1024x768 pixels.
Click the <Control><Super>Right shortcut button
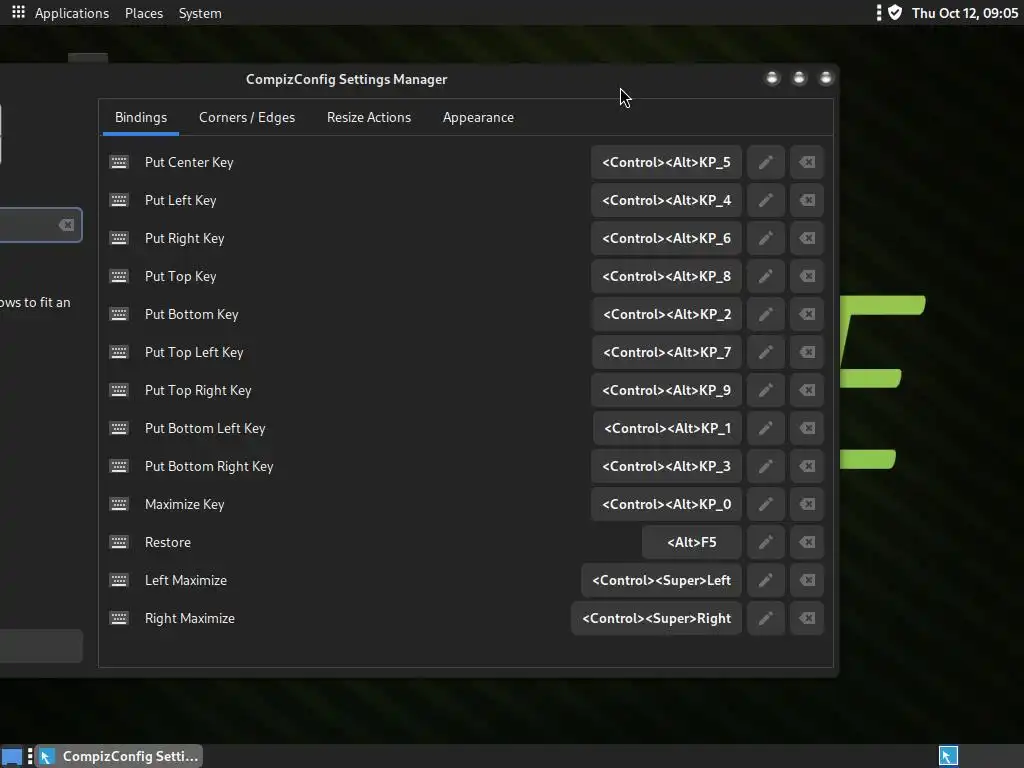656,618
